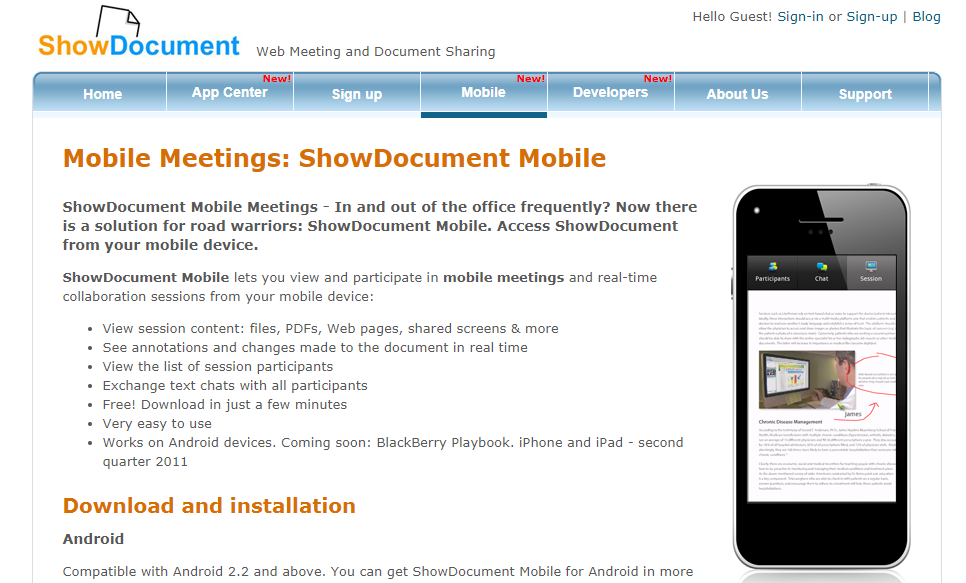Open the Blog link
Screen dimensions: 966x583
(x=927, y=17)
